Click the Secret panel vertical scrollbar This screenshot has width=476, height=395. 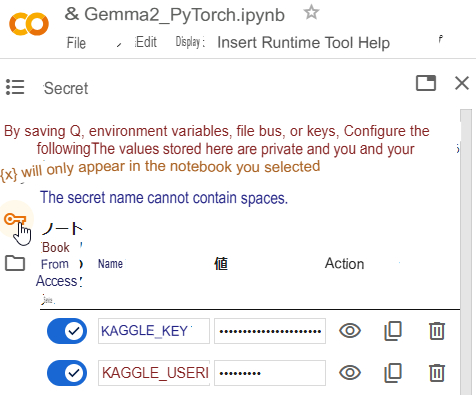[x=466, y=252]
